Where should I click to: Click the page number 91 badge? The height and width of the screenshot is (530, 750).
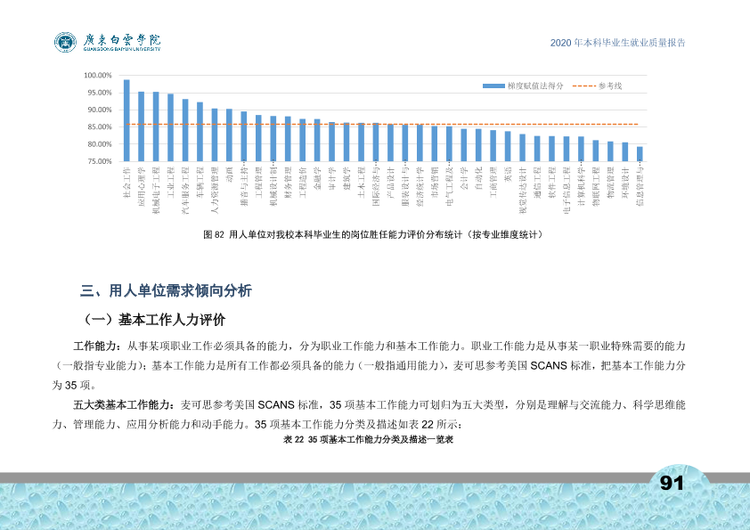pos(672,483)
